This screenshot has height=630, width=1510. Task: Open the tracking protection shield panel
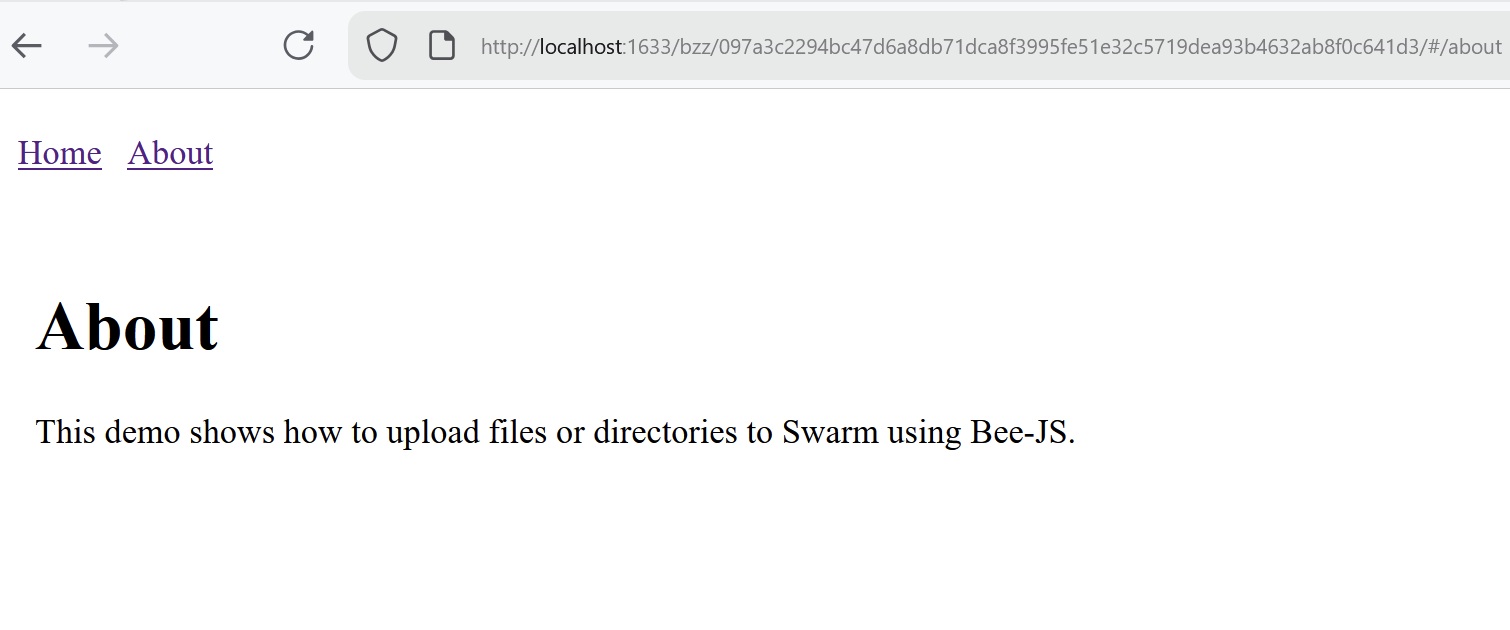pos(382,45)
